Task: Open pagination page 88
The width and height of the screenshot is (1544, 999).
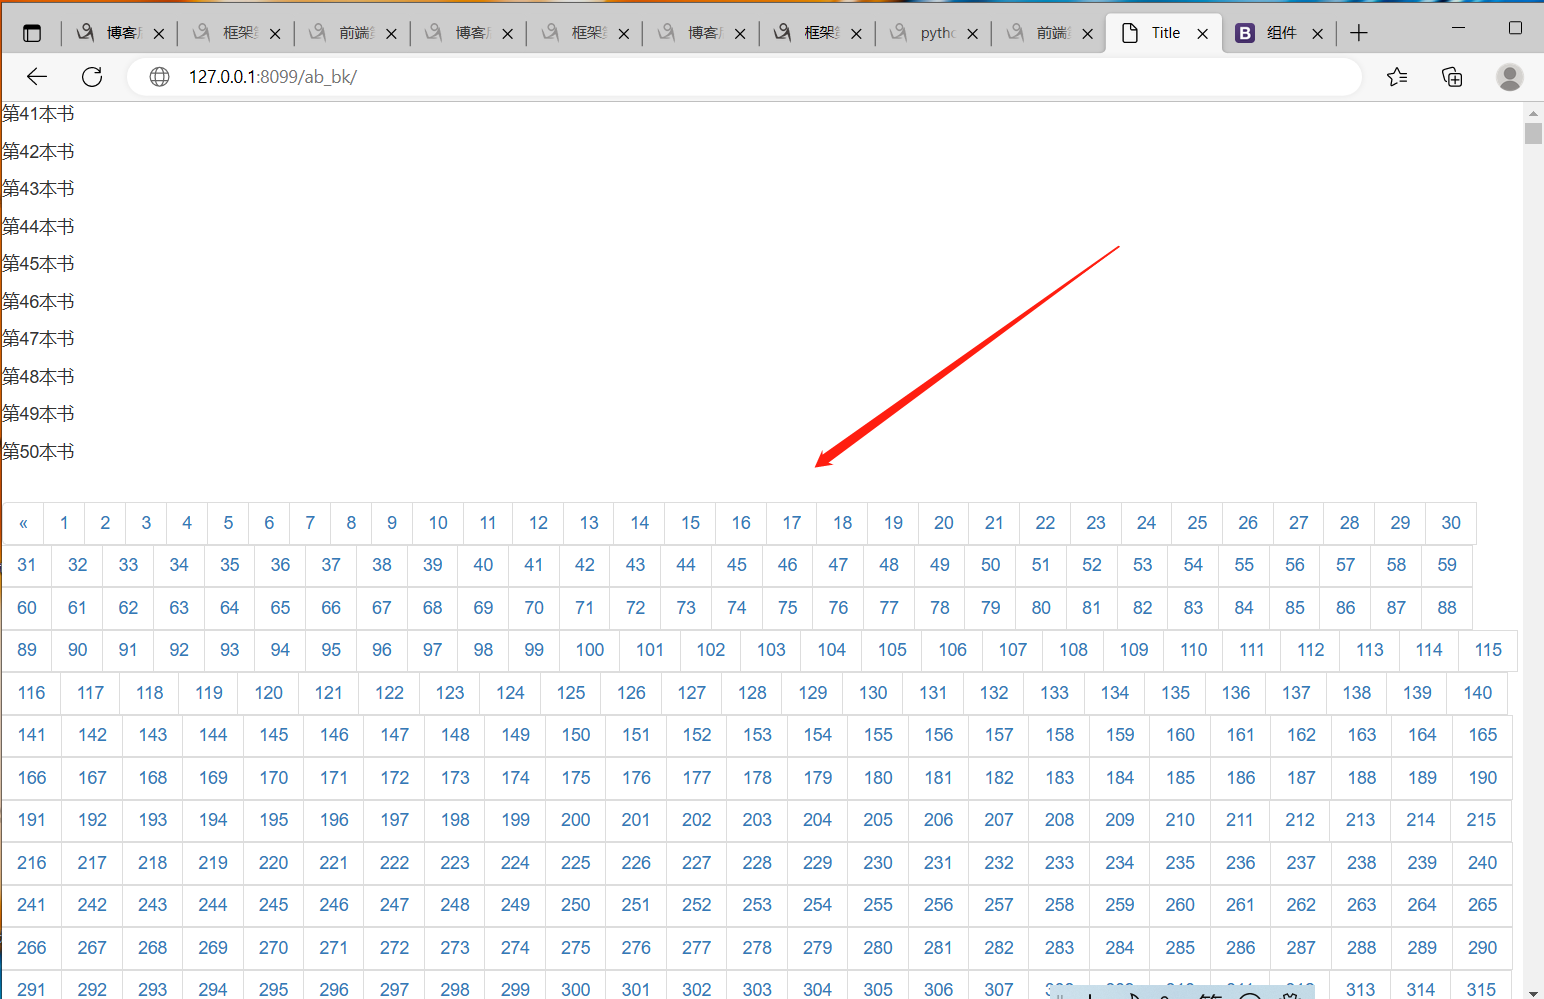Action: 1447,608
